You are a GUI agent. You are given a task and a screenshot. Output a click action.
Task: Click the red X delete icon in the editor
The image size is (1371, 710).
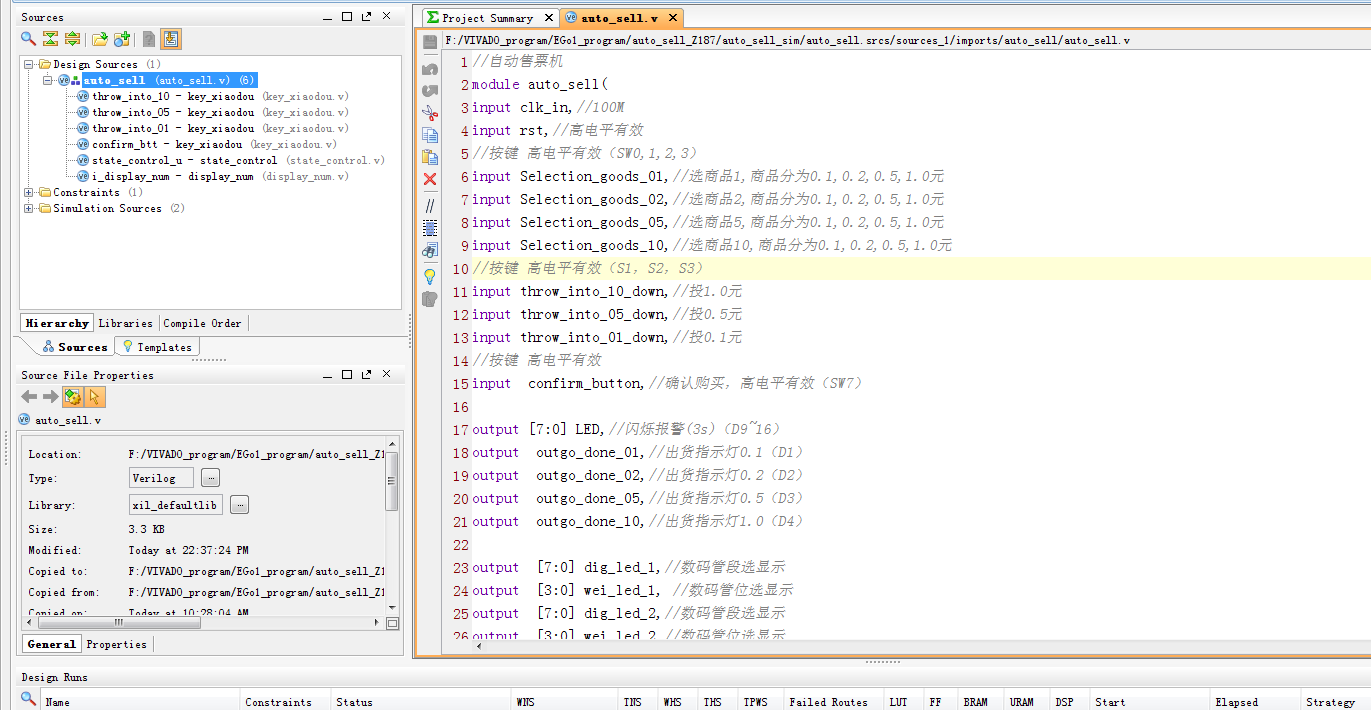(430, 179)
